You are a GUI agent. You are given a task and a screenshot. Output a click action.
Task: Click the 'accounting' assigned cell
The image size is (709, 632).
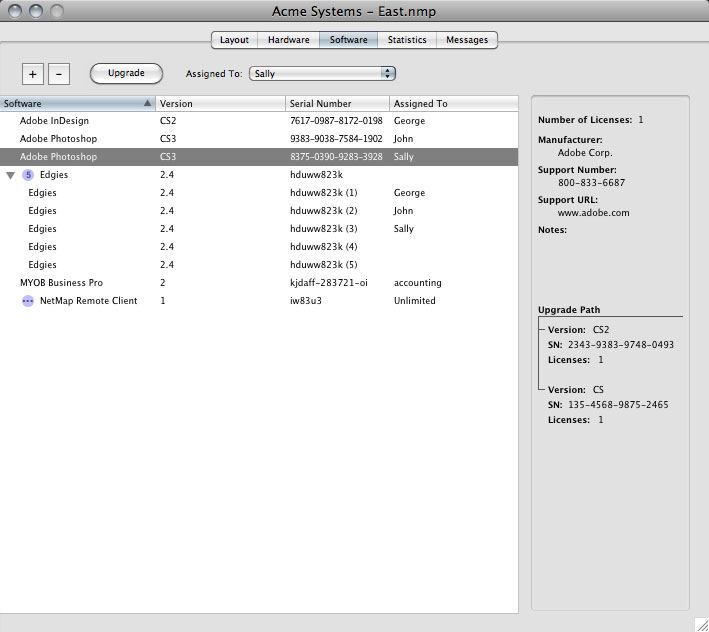point(417,283)
